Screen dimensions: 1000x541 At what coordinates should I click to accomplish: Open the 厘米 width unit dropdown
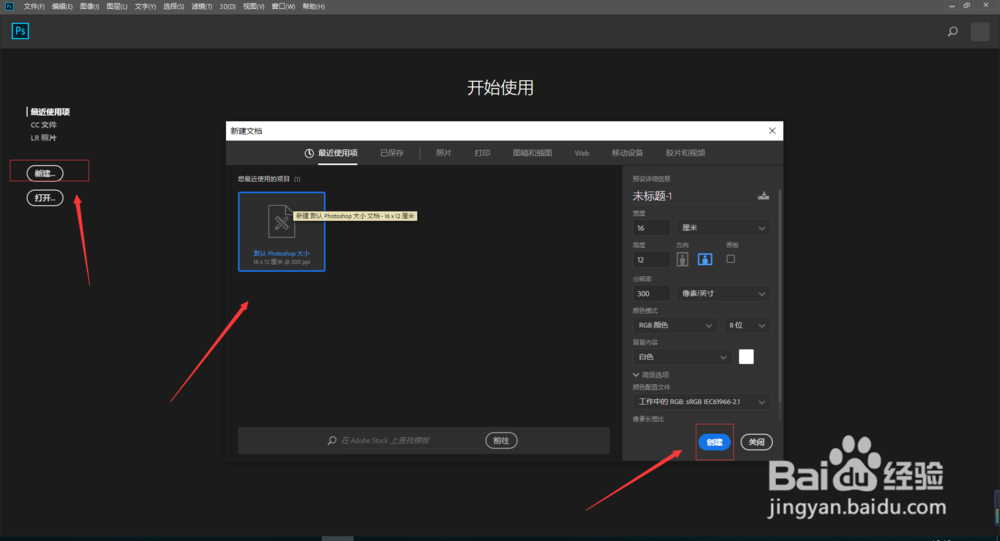723,228
